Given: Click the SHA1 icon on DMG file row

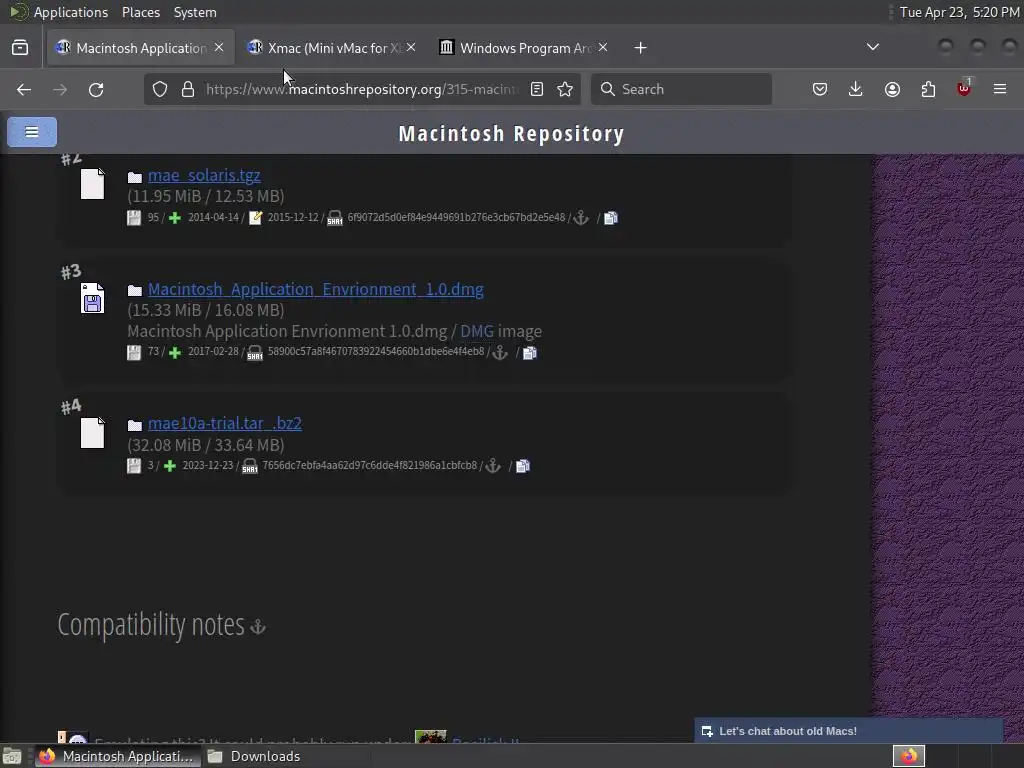Looking at the screenshot, I should pos(255,353).
